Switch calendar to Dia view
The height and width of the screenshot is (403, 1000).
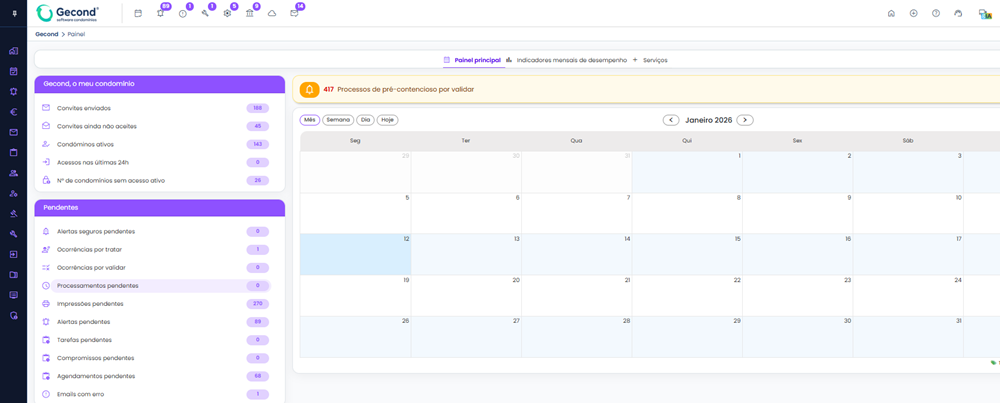click(365, 120)
